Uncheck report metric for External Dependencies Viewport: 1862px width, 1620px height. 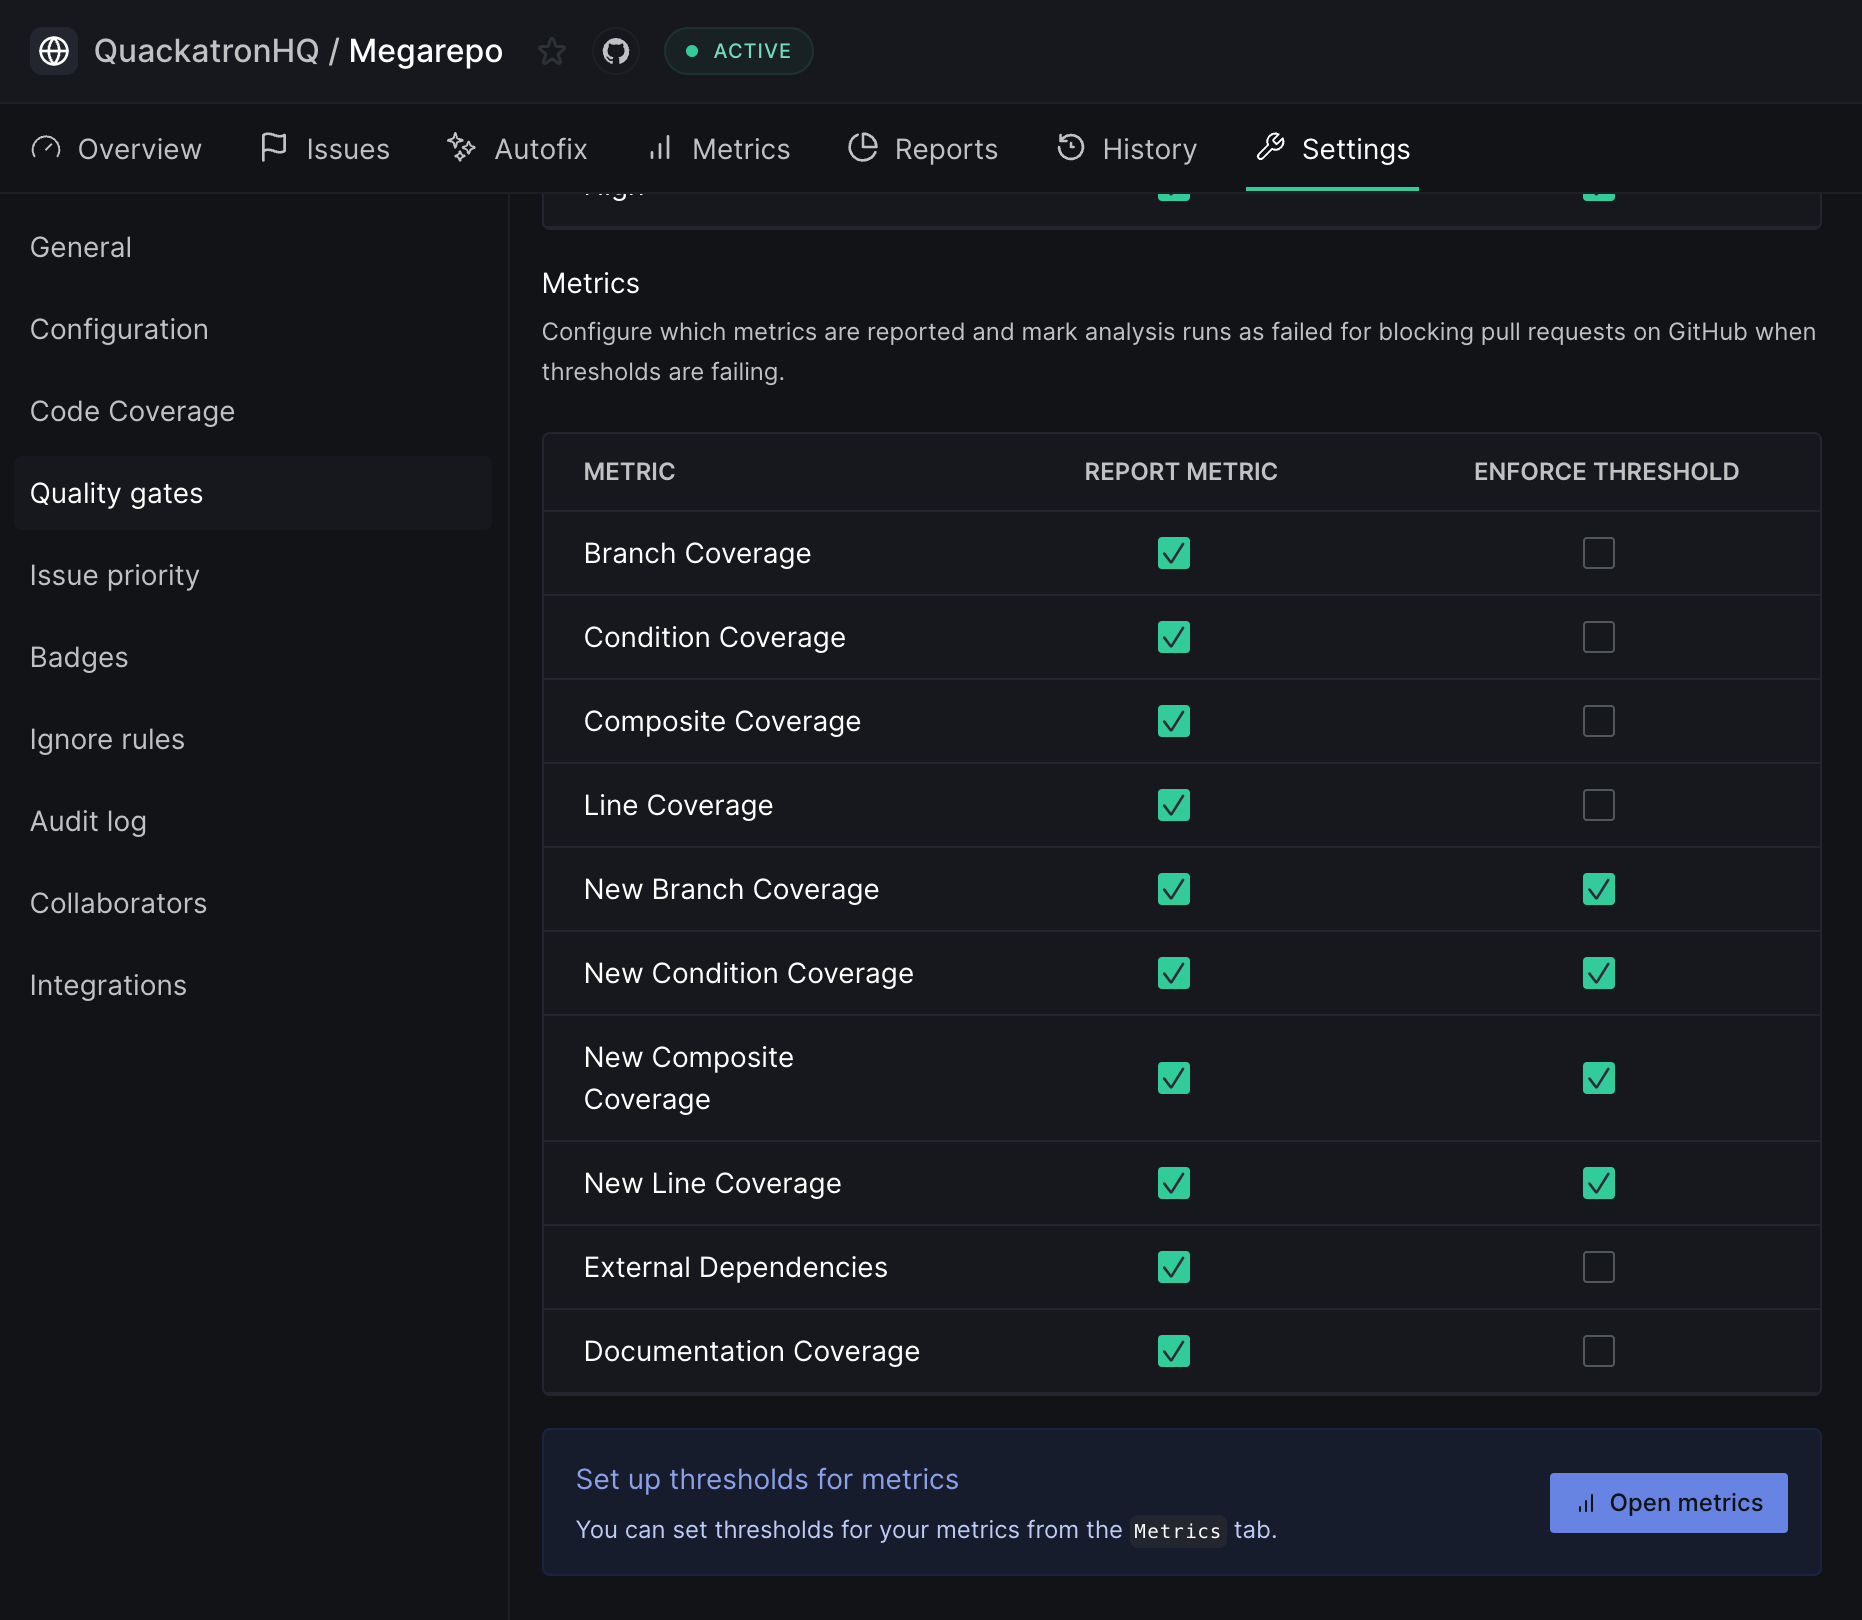click(1173, 1267)
